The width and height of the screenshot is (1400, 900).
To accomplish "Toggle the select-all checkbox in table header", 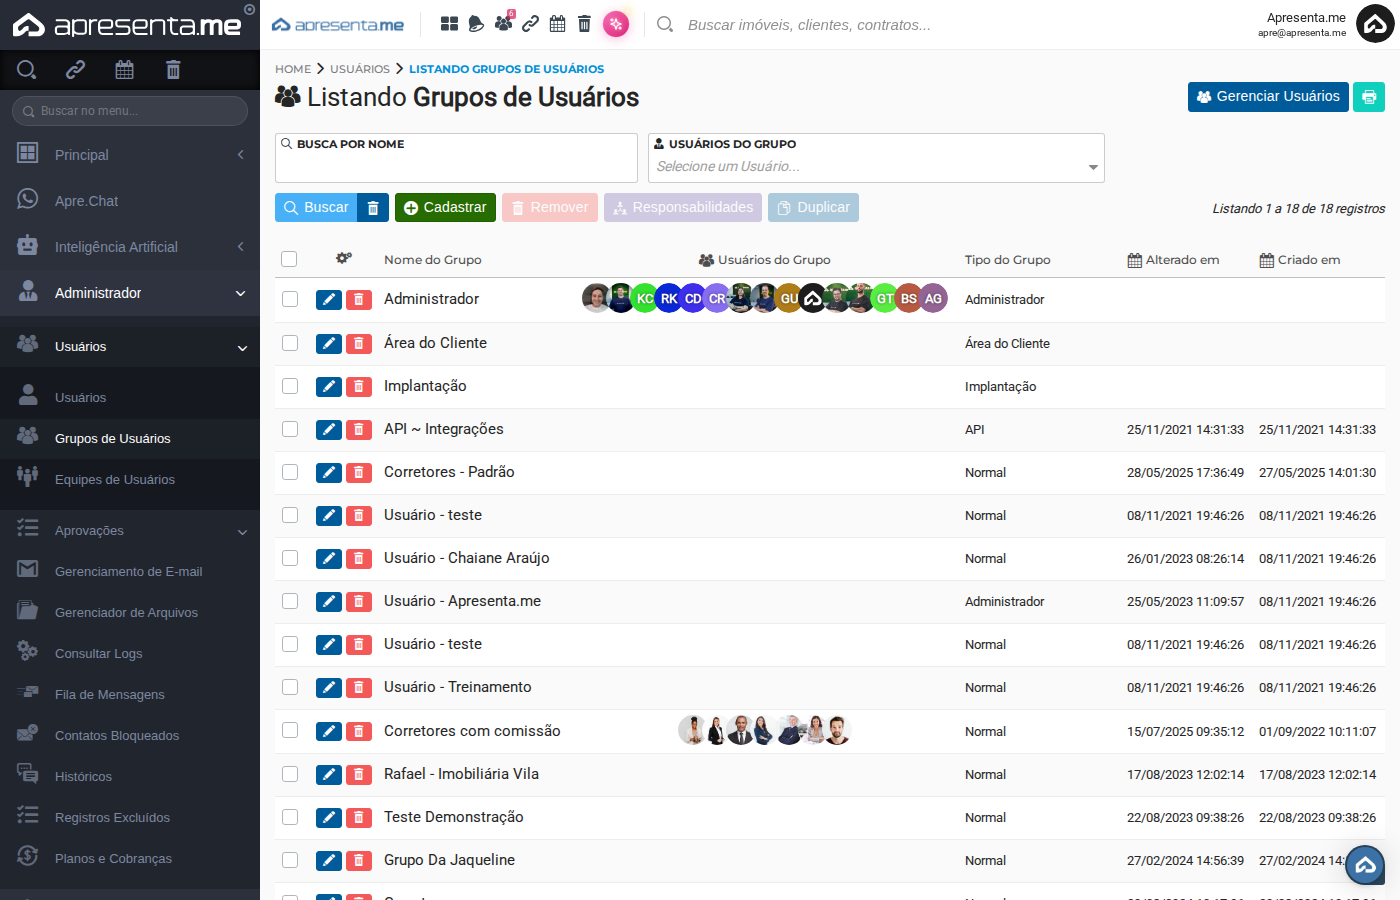I will 289,259.
